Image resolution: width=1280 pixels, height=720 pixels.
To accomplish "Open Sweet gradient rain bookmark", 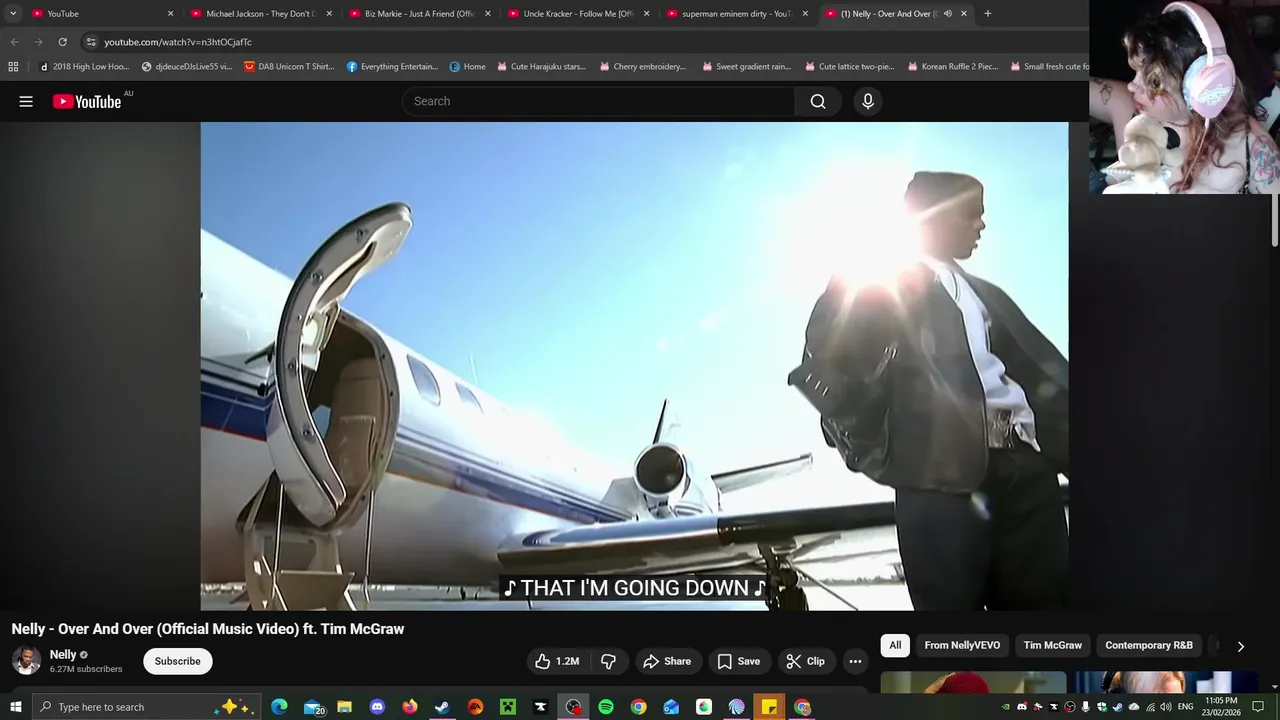I will (x=746, y=67).
